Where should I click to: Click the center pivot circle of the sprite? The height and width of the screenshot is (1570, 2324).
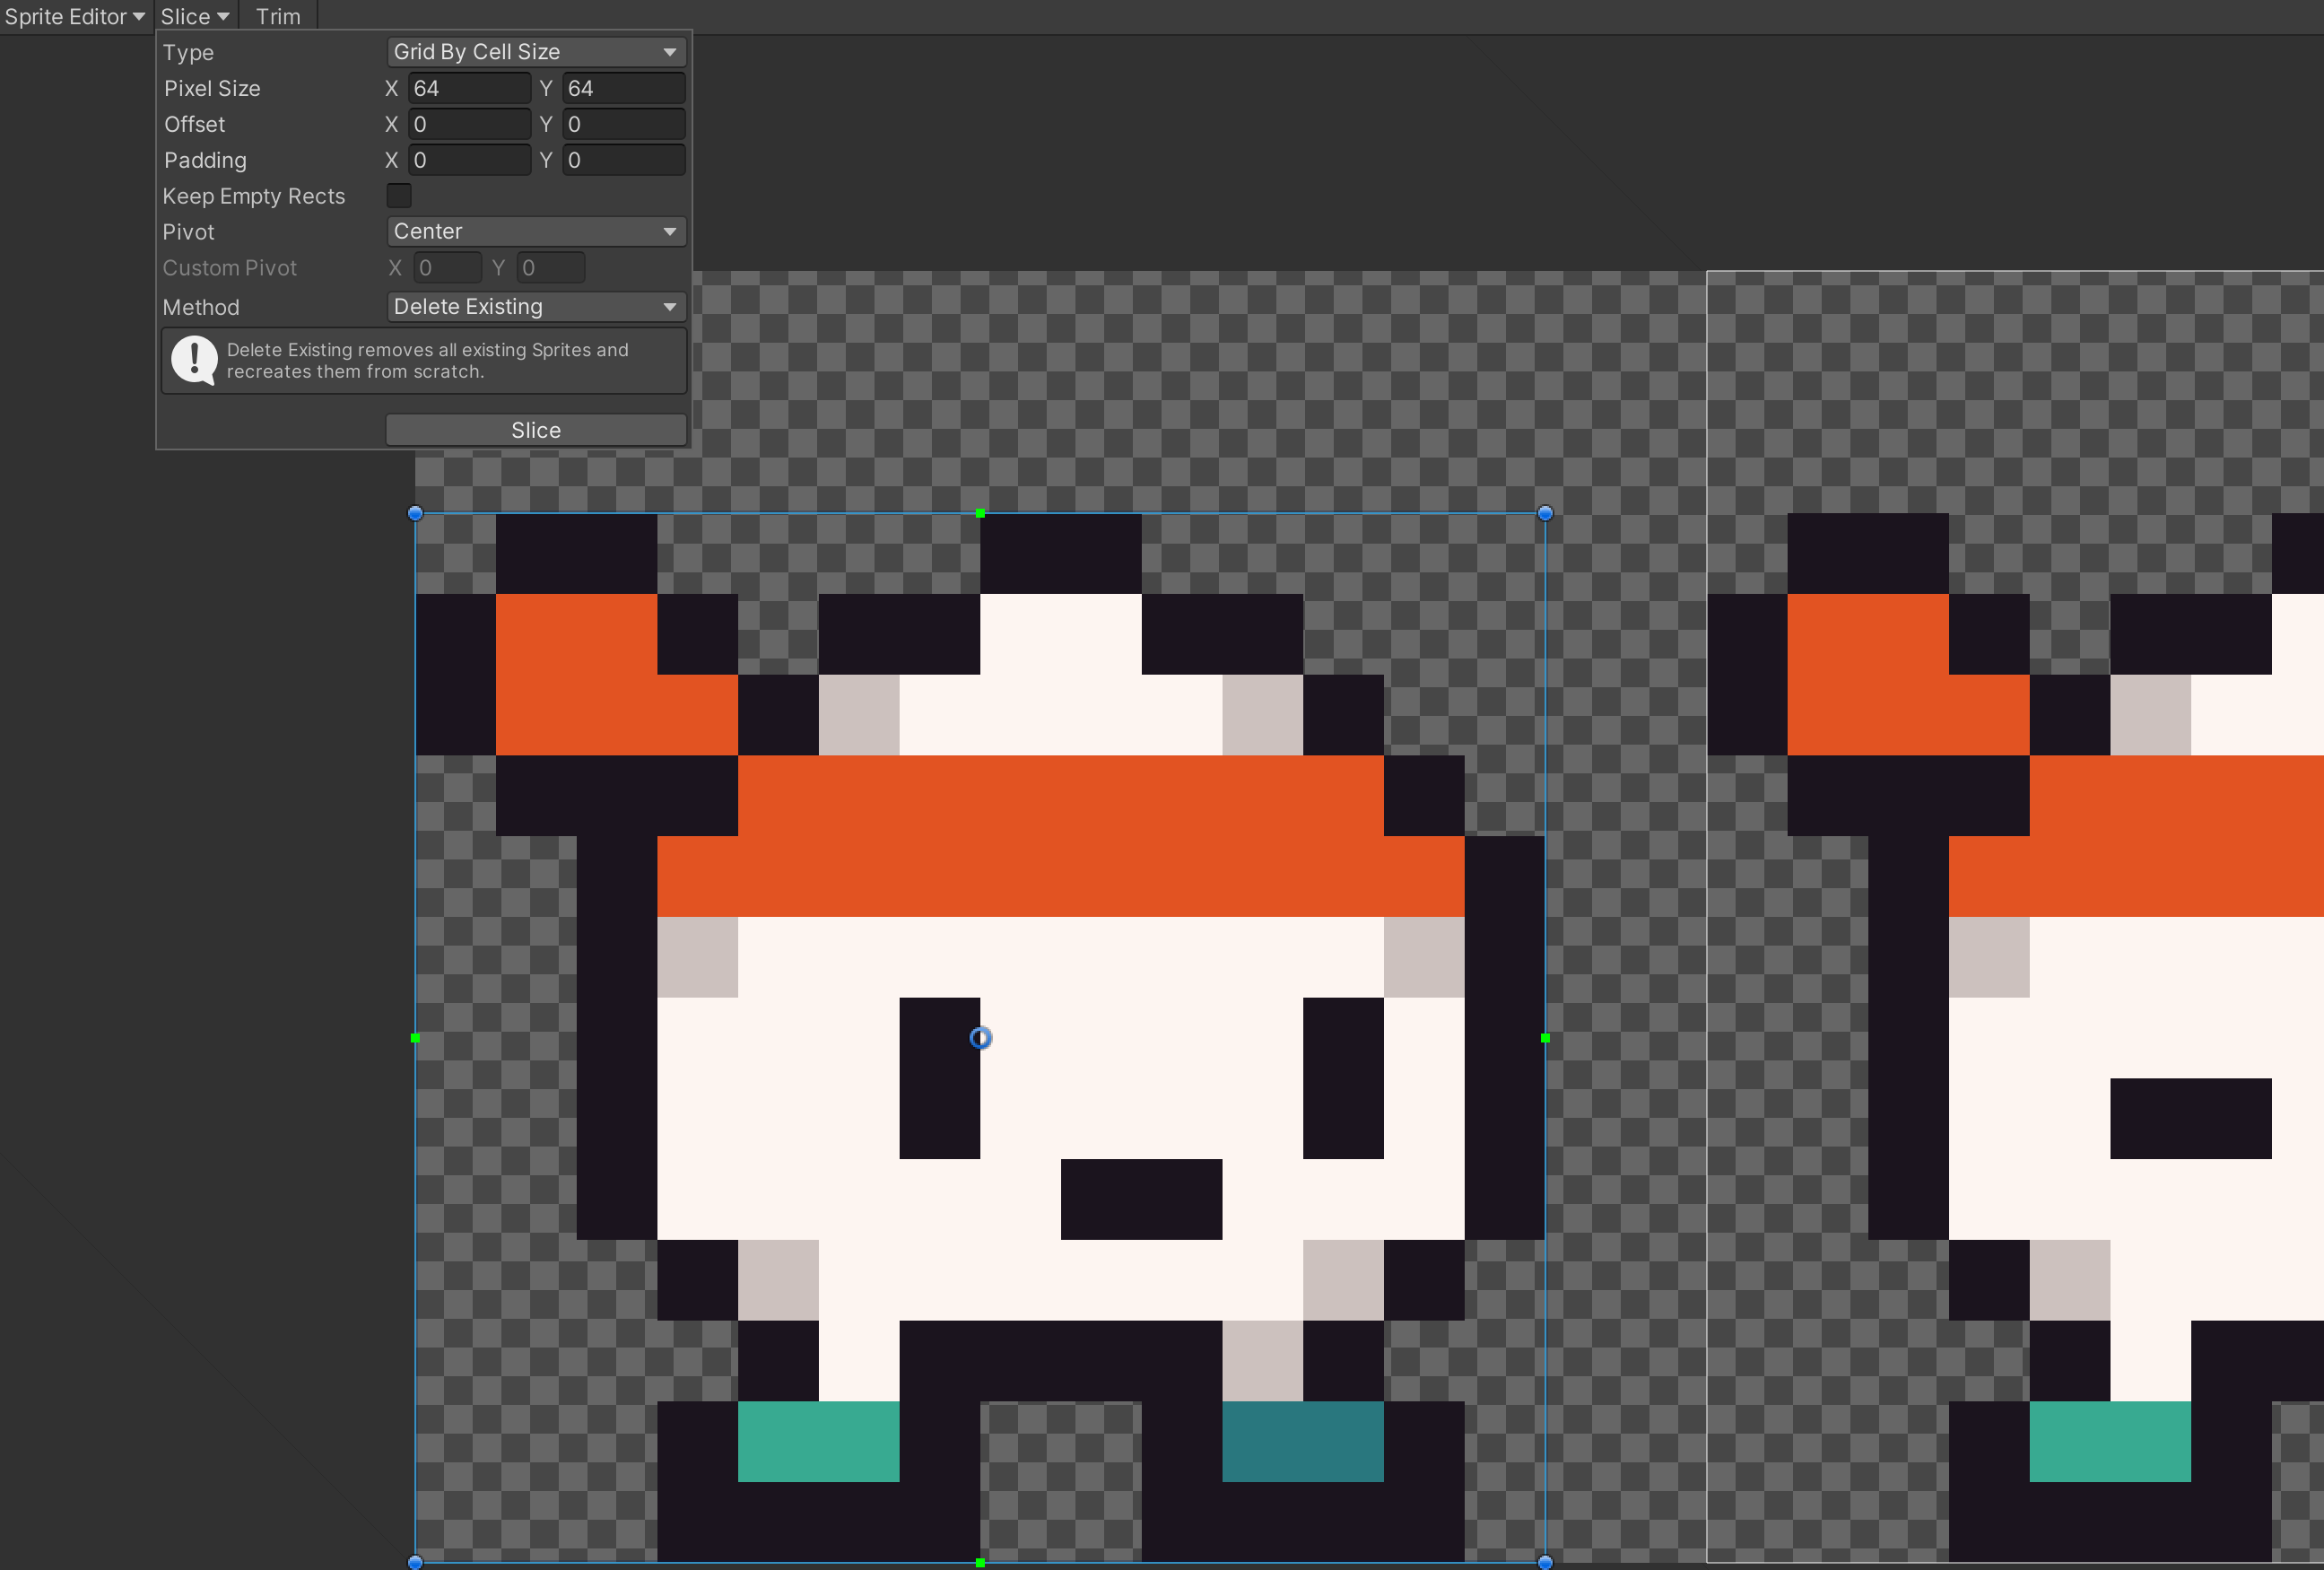[980, 1038]
